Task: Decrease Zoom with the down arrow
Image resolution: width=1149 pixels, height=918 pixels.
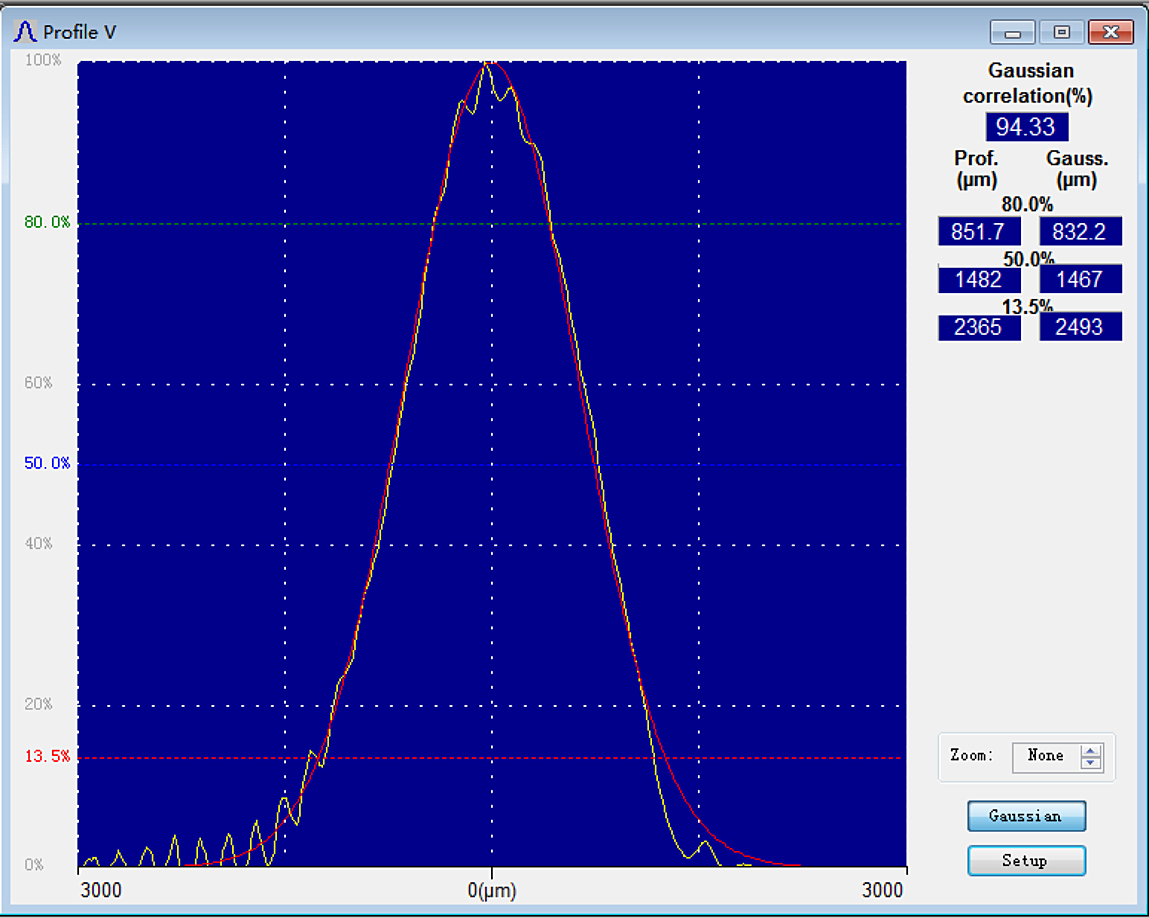Action: pos(1091,763)
